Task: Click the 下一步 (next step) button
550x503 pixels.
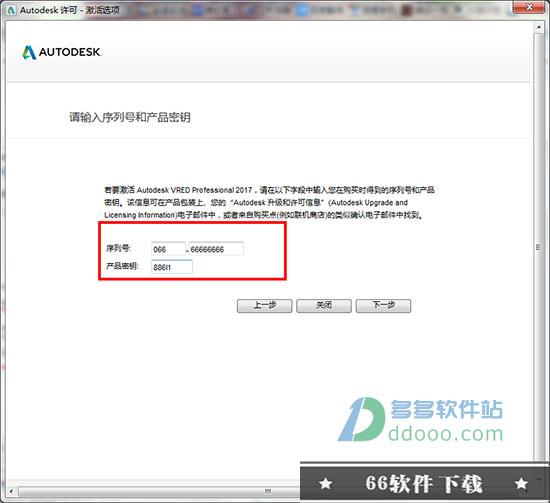Action: (x=383, y=306)
